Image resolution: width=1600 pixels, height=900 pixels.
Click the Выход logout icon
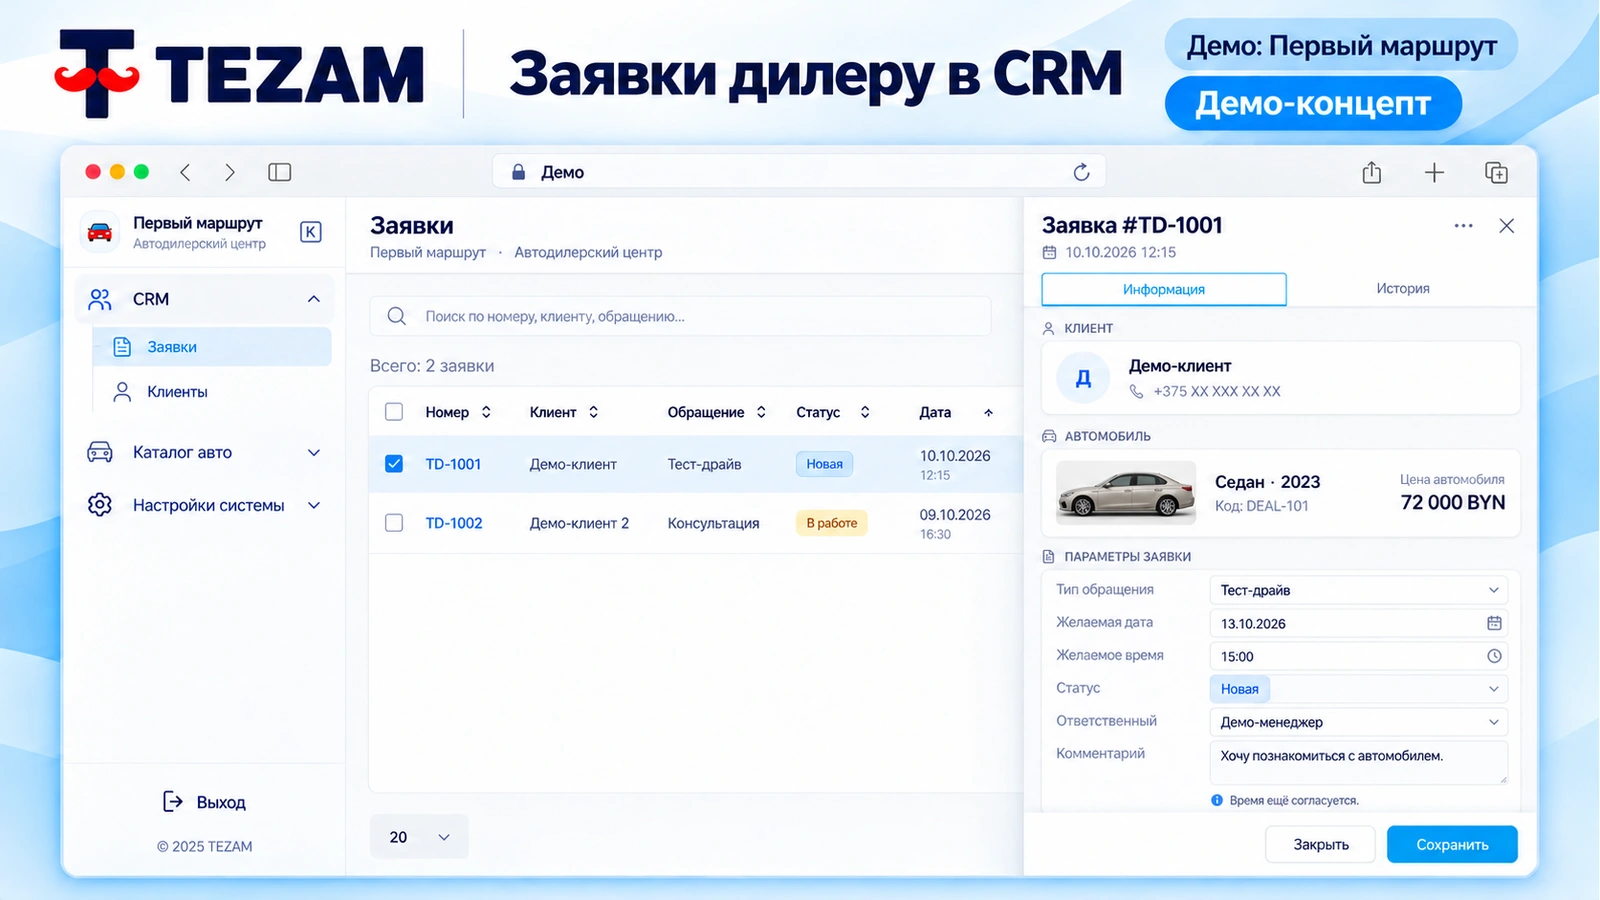[173, 801]
